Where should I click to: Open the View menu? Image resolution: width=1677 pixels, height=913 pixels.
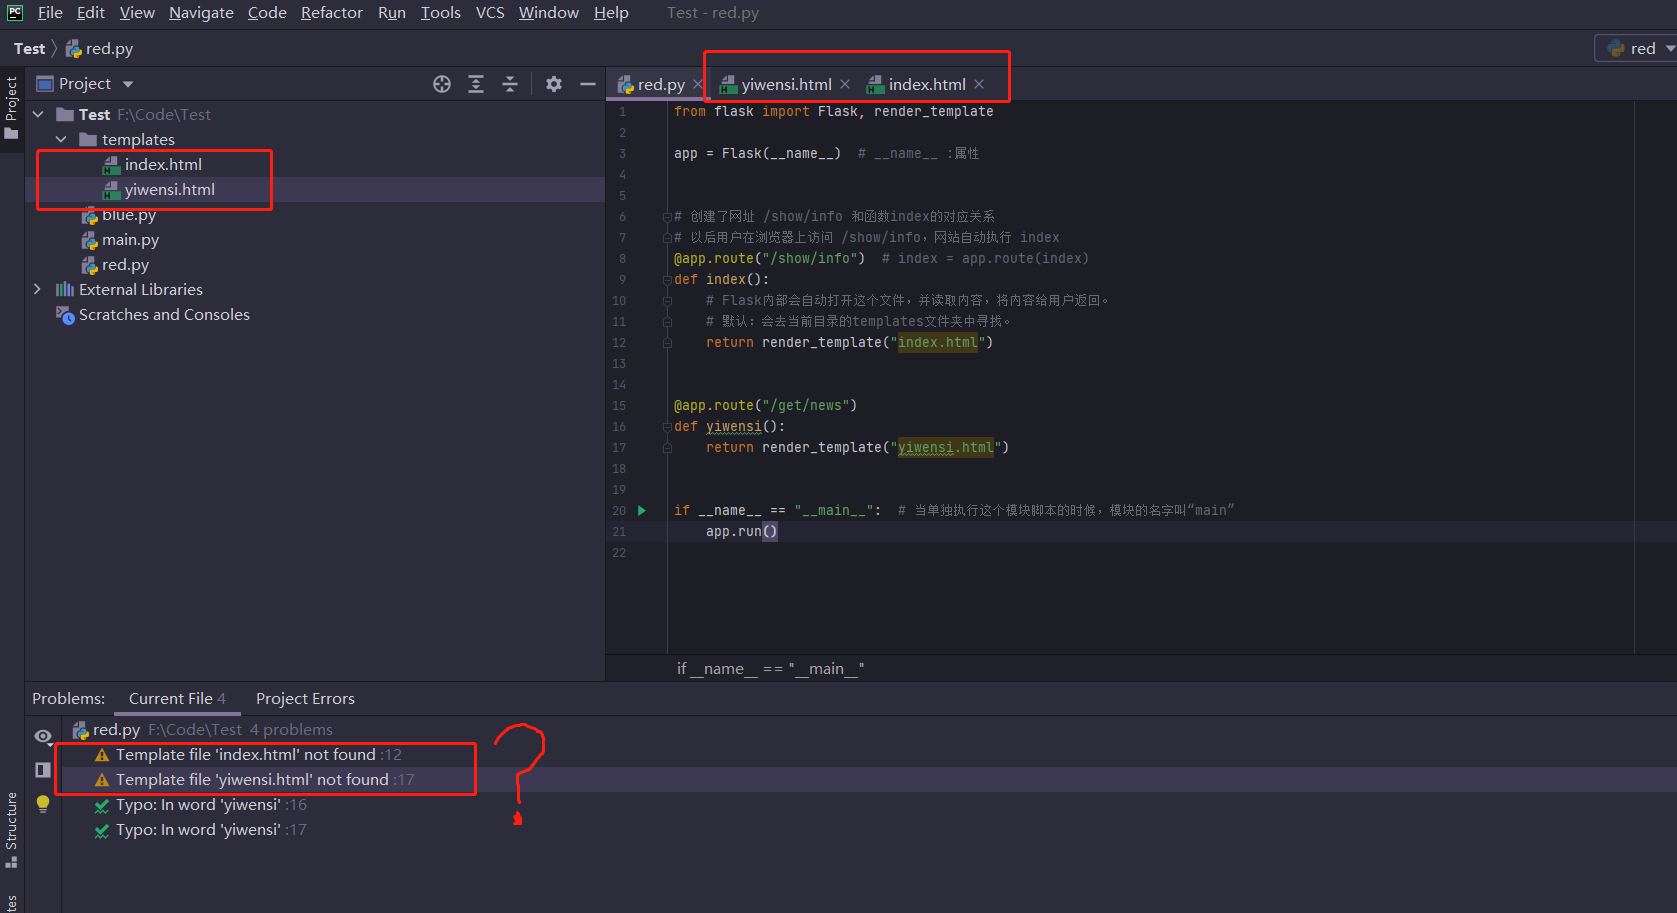click(x=137, y=13)
